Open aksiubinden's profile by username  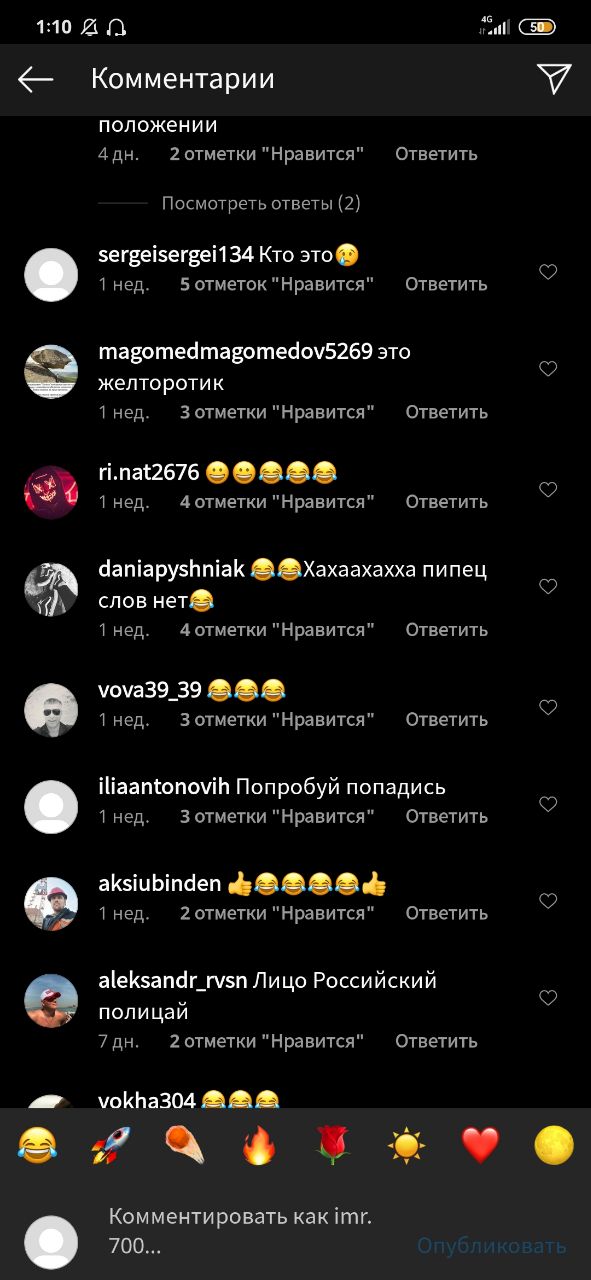(x=160, y=884)
